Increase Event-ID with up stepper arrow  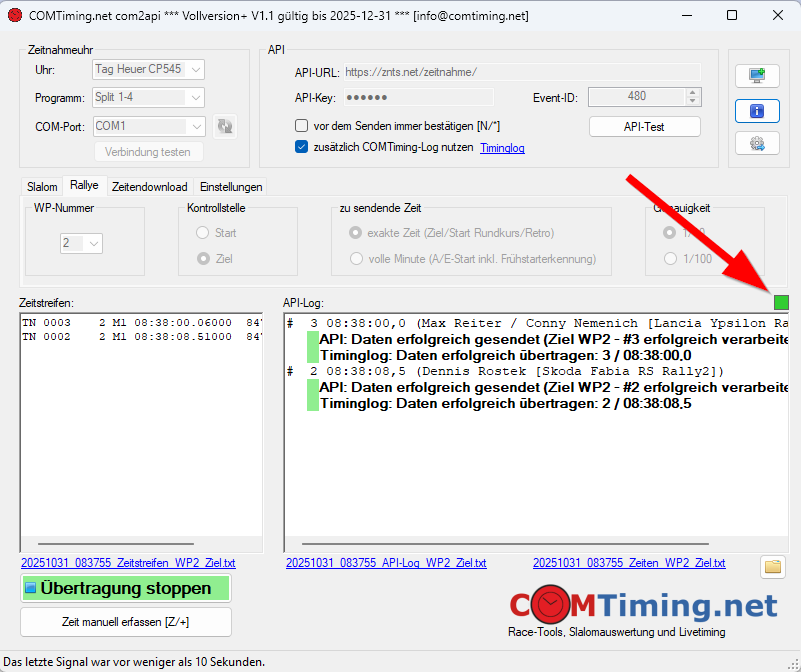[x=693, y=93]
